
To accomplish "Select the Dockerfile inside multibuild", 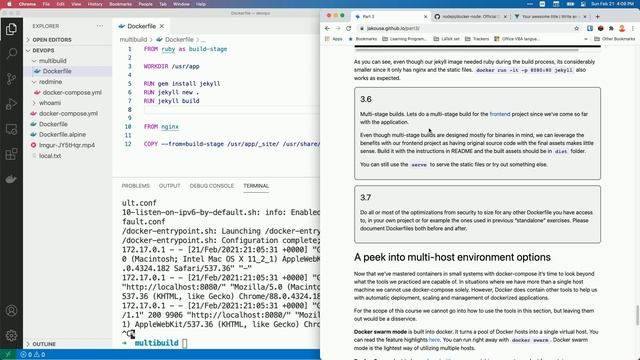I will click(57, 71).
